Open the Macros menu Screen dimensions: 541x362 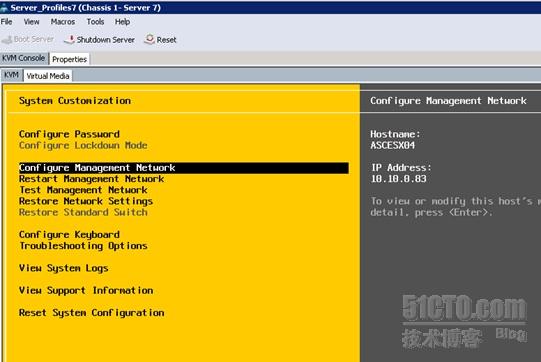click(x=63, y=22)
